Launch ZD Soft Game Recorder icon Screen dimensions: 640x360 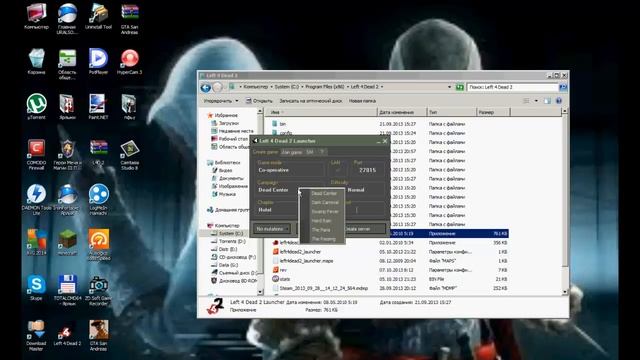coord(98,290)
